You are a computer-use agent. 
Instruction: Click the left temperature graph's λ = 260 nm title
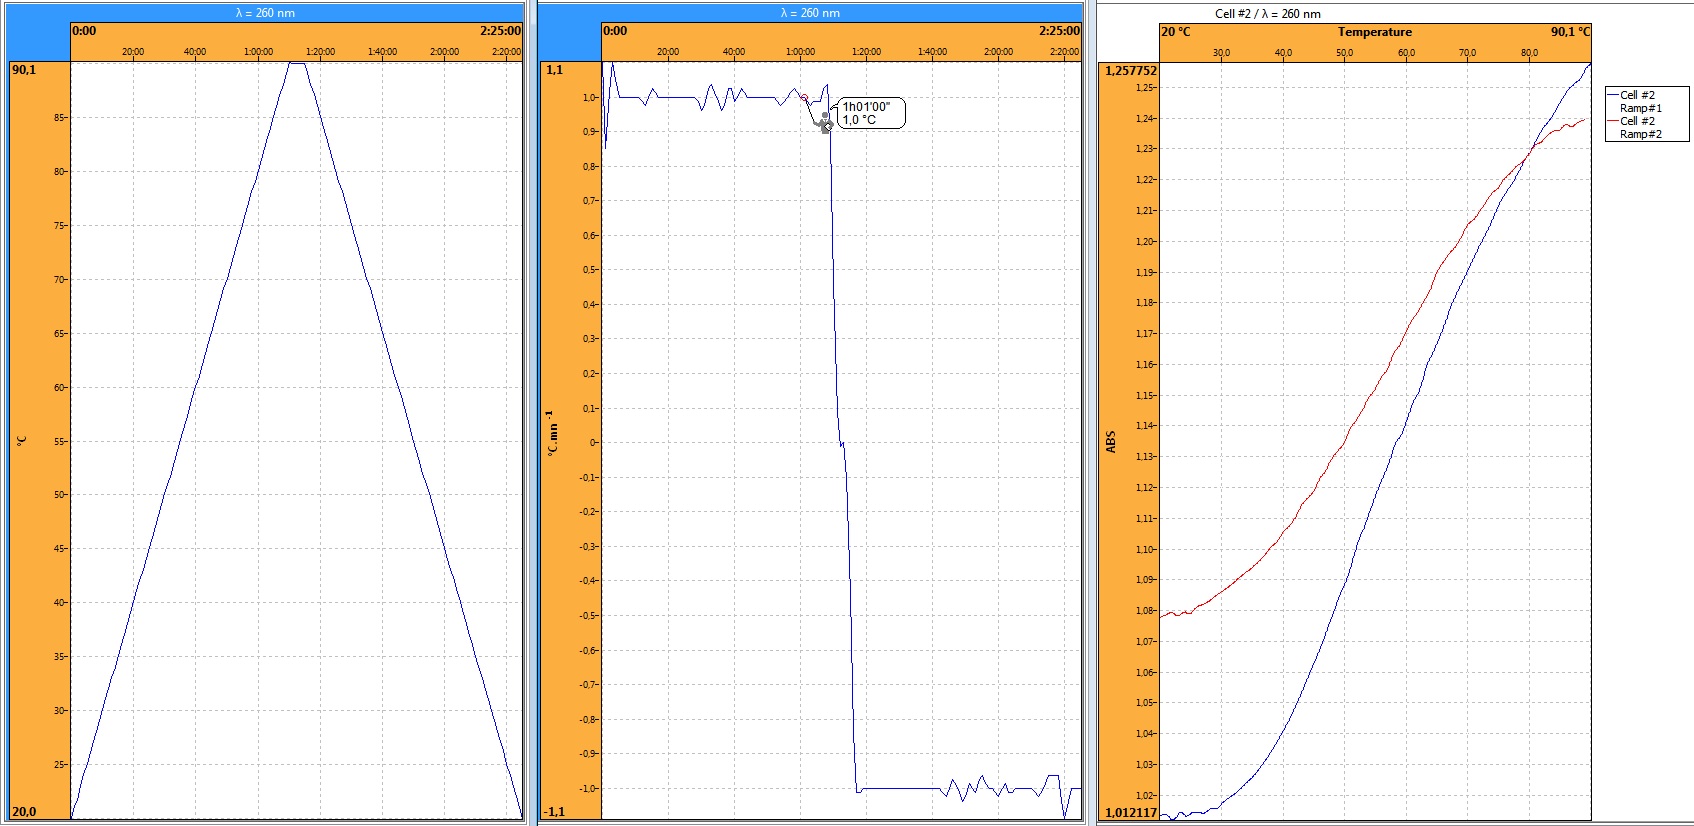point(265,13)
